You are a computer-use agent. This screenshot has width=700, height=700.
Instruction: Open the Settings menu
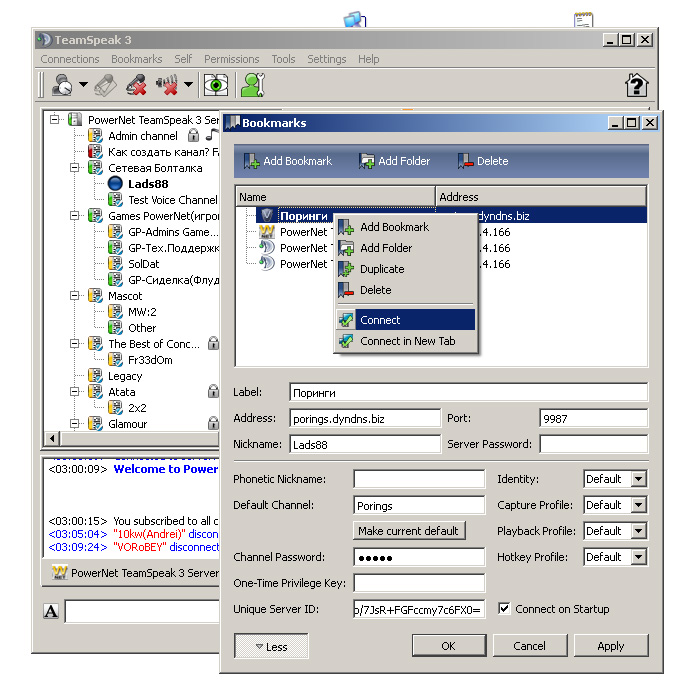coord(326,59)
